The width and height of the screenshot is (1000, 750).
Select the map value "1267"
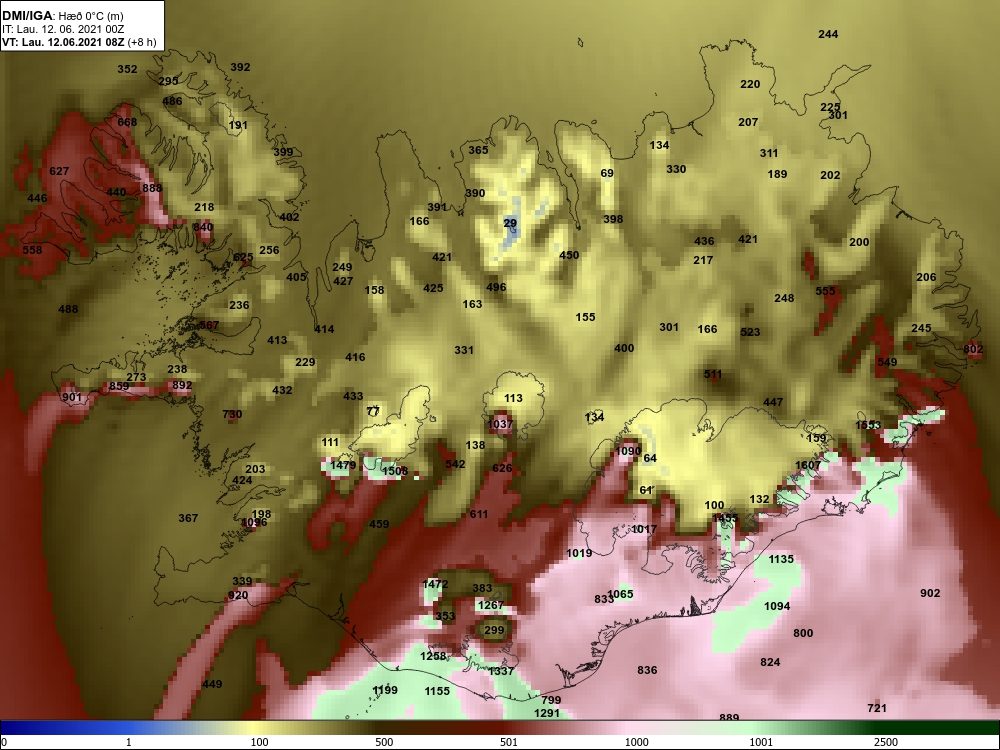(490, 605)
